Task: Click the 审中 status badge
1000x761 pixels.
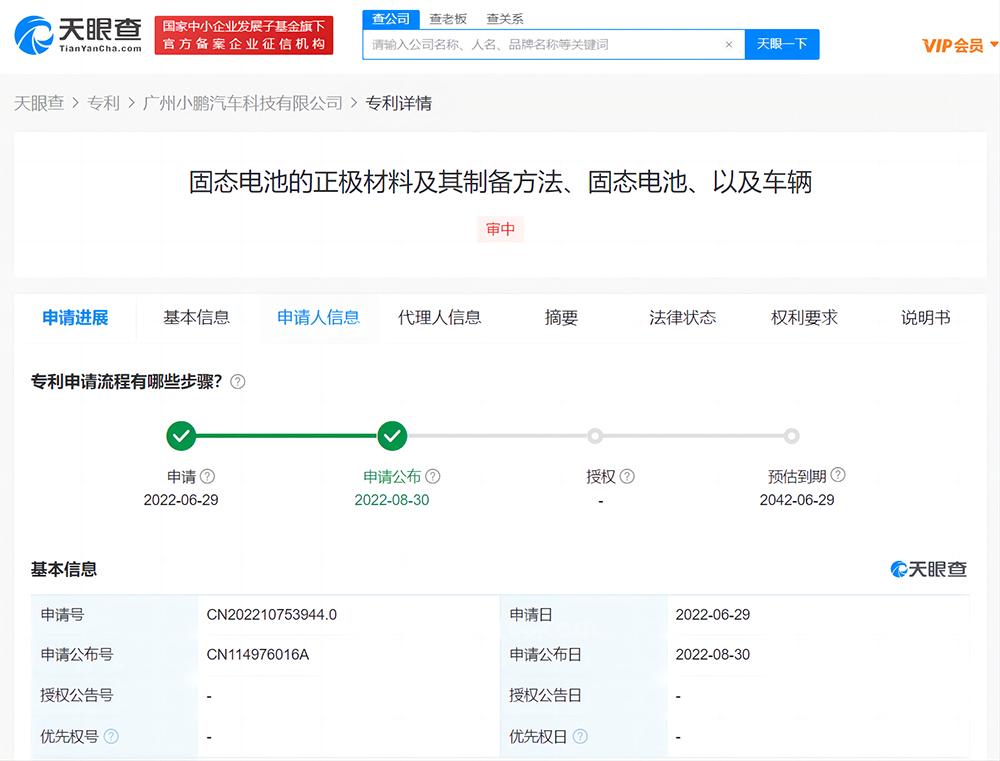Action: tap(500, 229)
